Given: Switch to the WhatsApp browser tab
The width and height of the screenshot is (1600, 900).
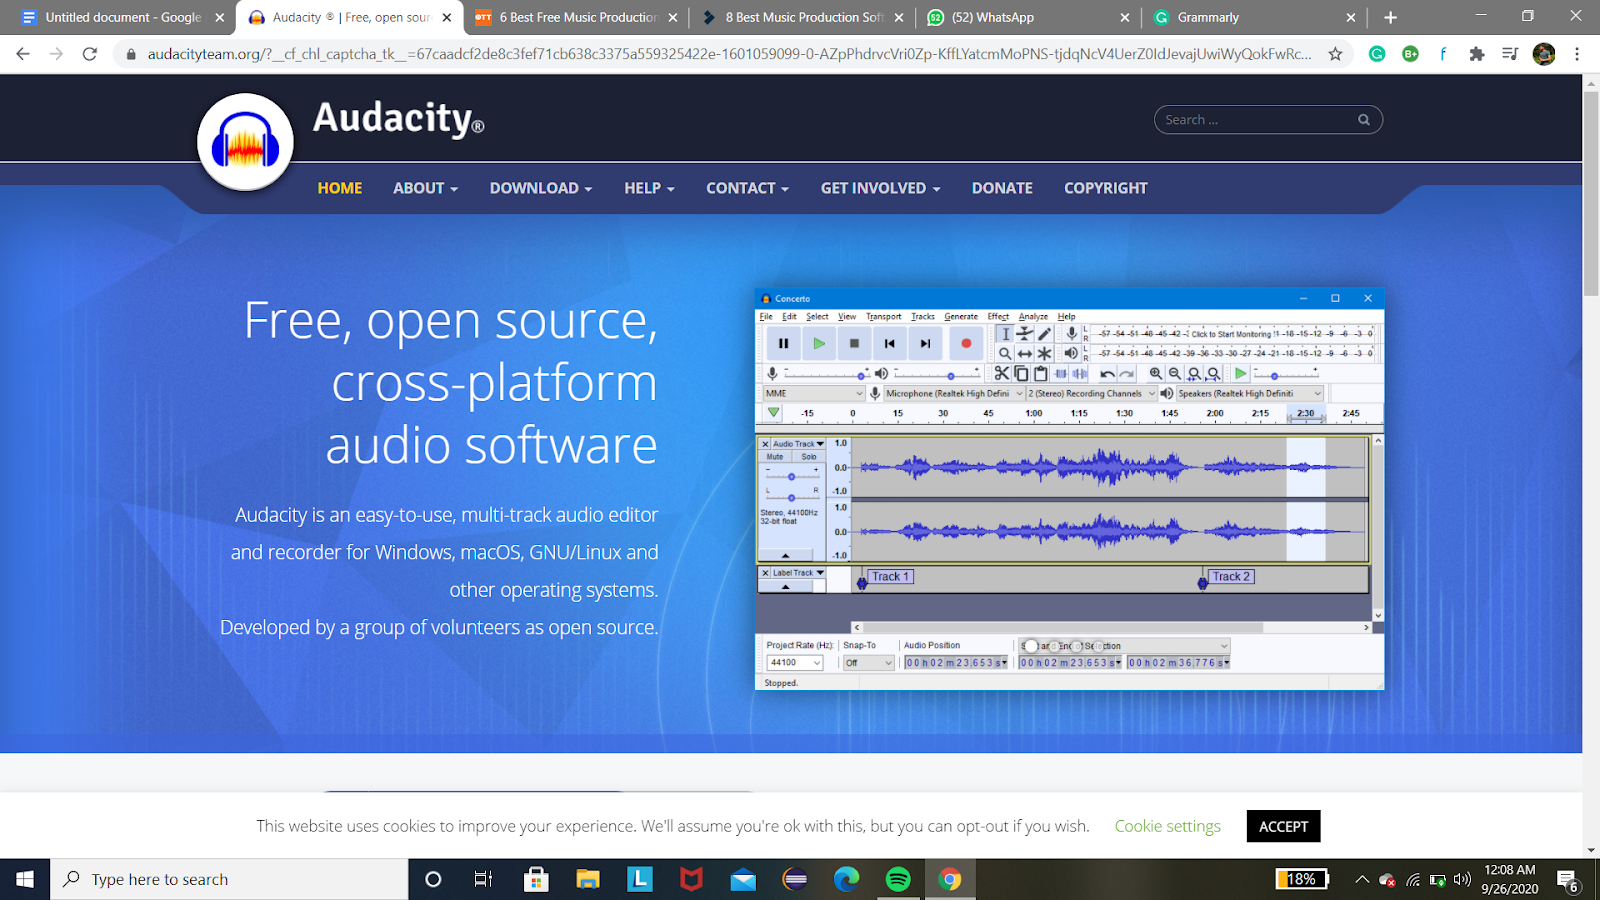Looking at the screenshot, I should [x=1030, y=17].
